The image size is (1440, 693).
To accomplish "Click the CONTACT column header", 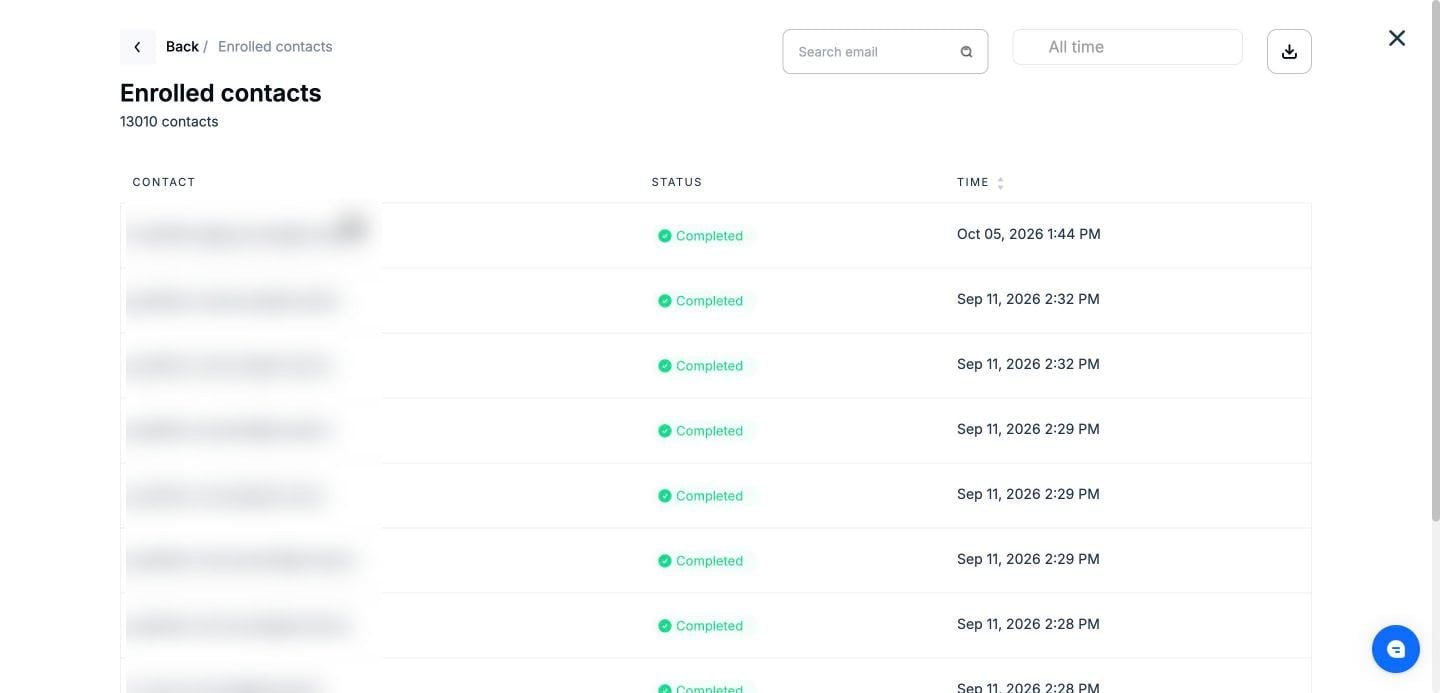I will 164,182.
